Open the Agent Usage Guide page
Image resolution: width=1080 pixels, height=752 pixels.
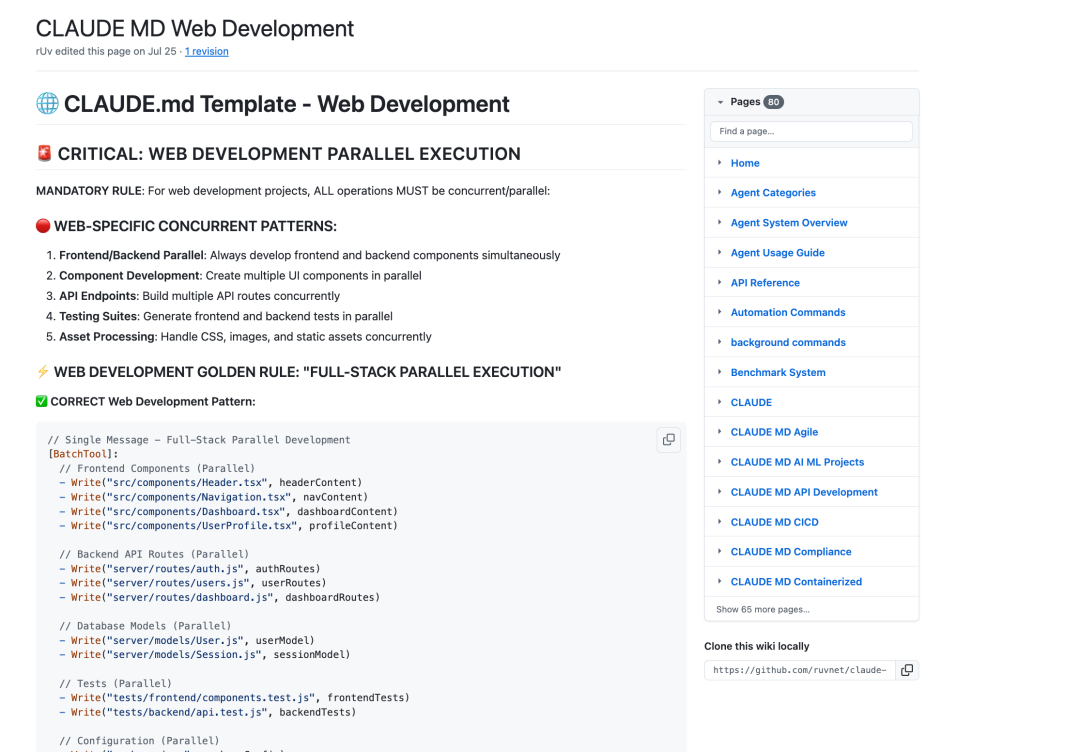(777, 253)
